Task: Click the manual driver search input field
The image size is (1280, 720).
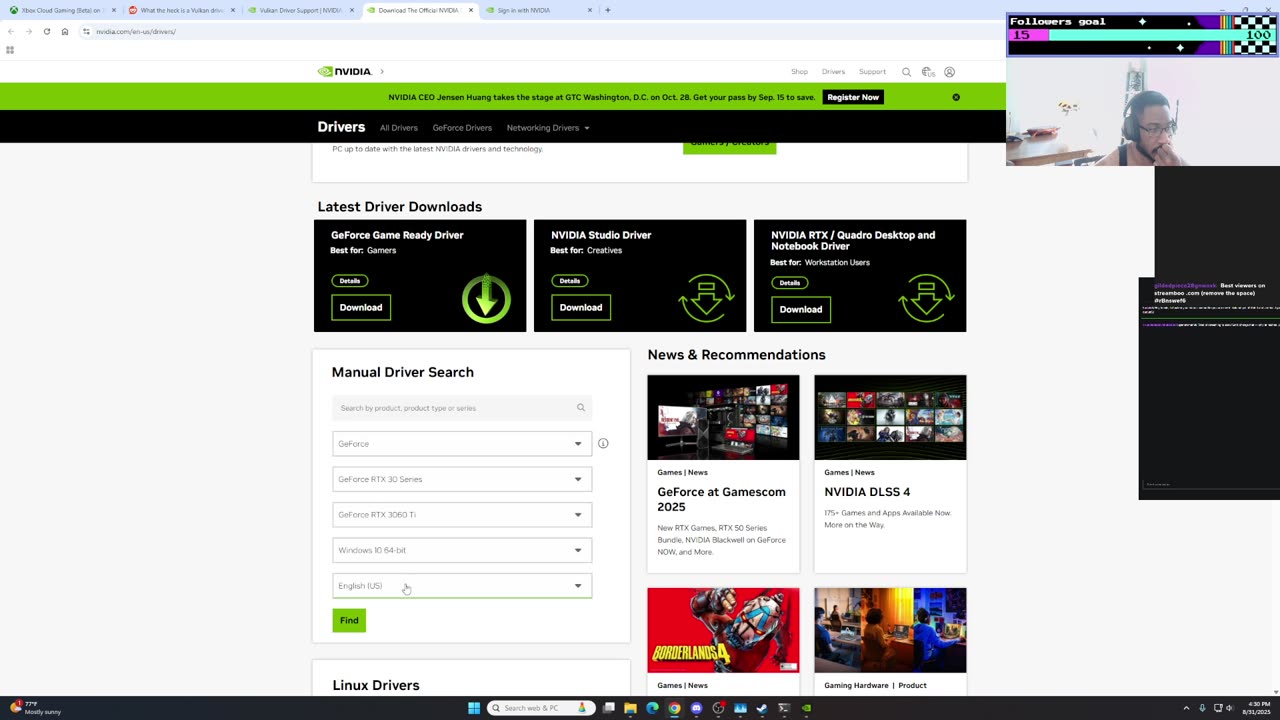Action: [x=462, y=408]
